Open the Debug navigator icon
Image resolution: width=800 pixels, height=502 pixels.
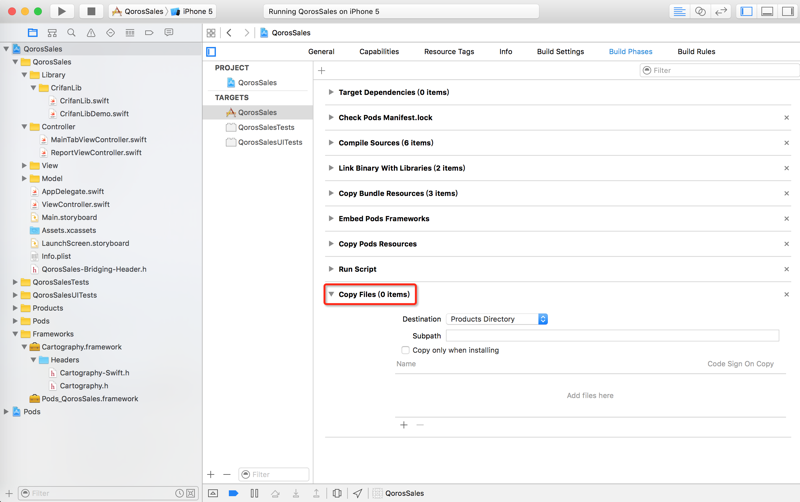(130, 33)
